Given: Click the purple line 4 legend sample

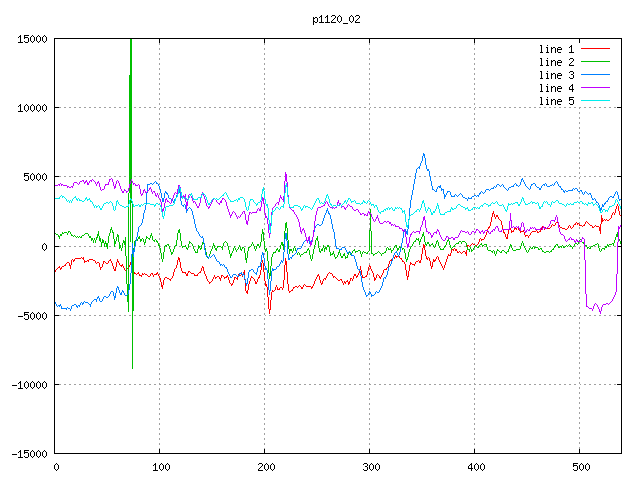Looking at the screenshot, I should (x=595, y=88).
